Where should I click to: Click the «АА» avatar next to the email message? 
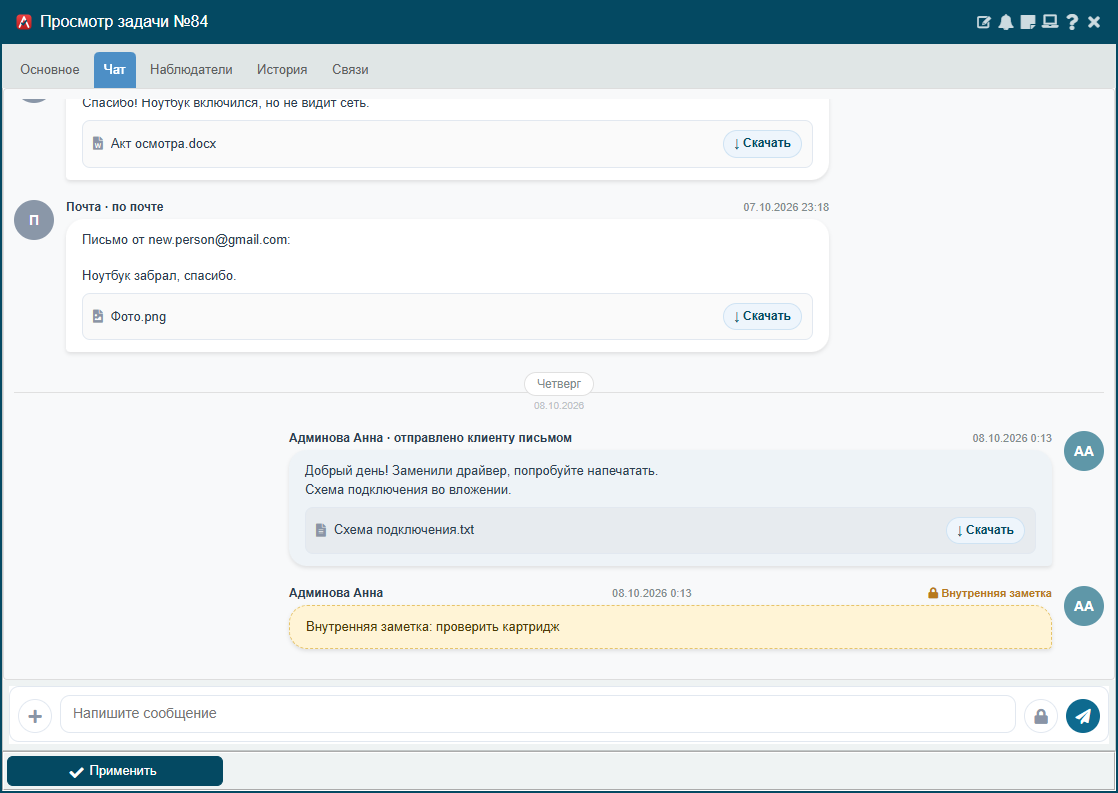tap(1084, 451)
